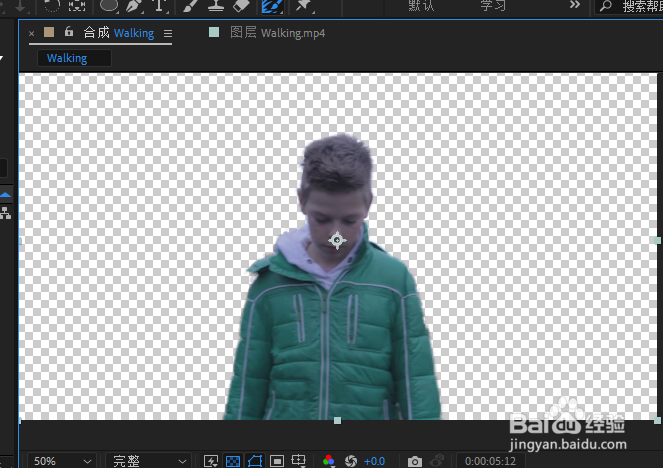Expand workspace overflow double chevron
The image size is (663, 468).
click(x=575, y=5)
